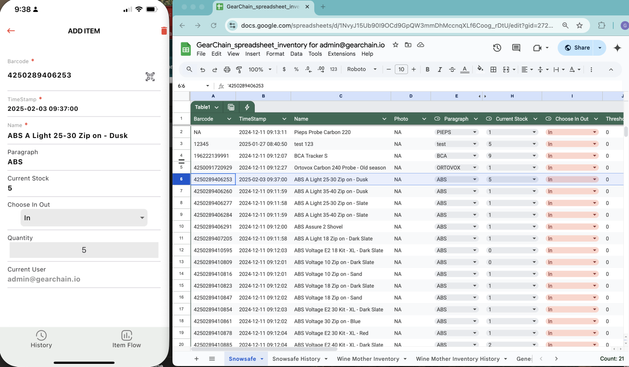Screen dimensions: 629x367
Task: Open the fill color picker
Action: [x=480, y=69]
